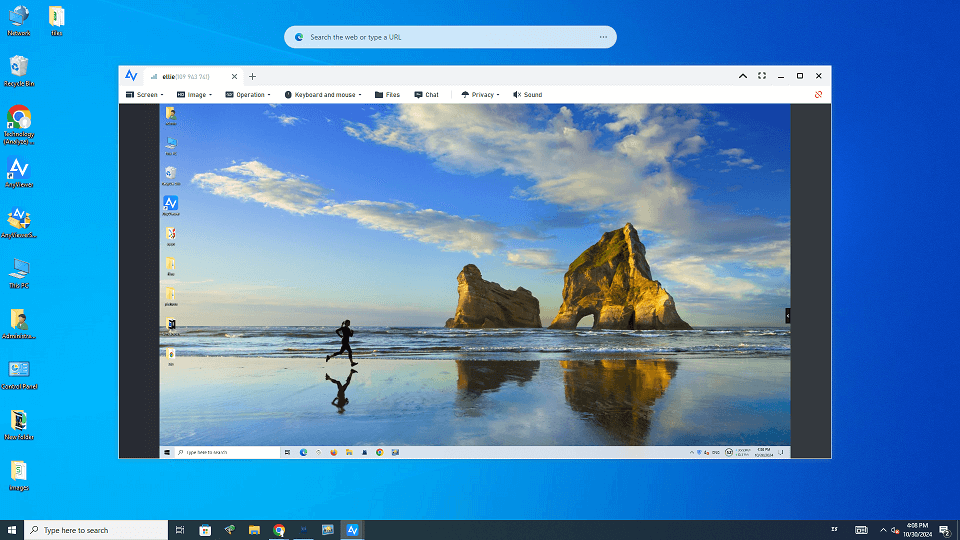Screen dimensions: 960x540
Task: Click AnyViewer icon in local taskbar
Action: coord(352,530)
